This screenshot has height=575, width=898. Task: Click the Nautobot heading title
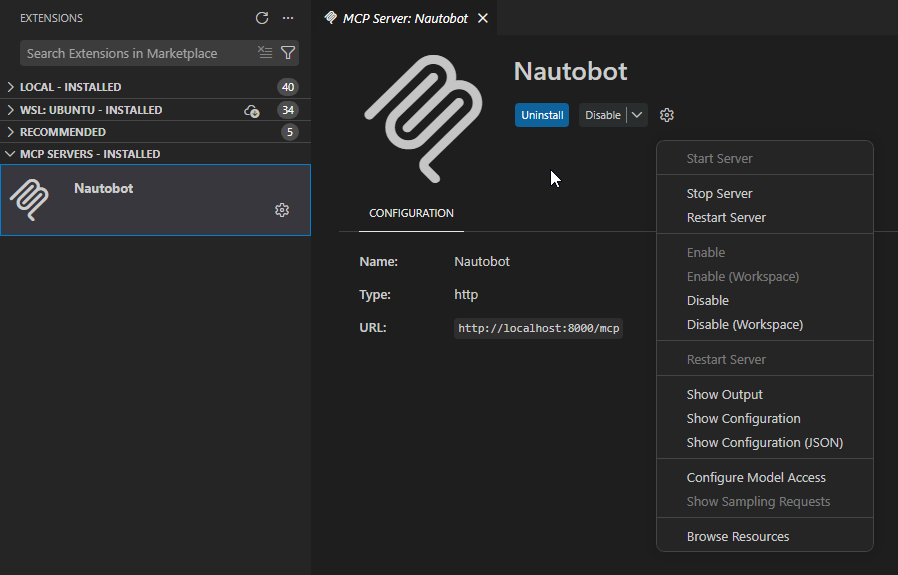pyautogui.click(x=570, y=72)
